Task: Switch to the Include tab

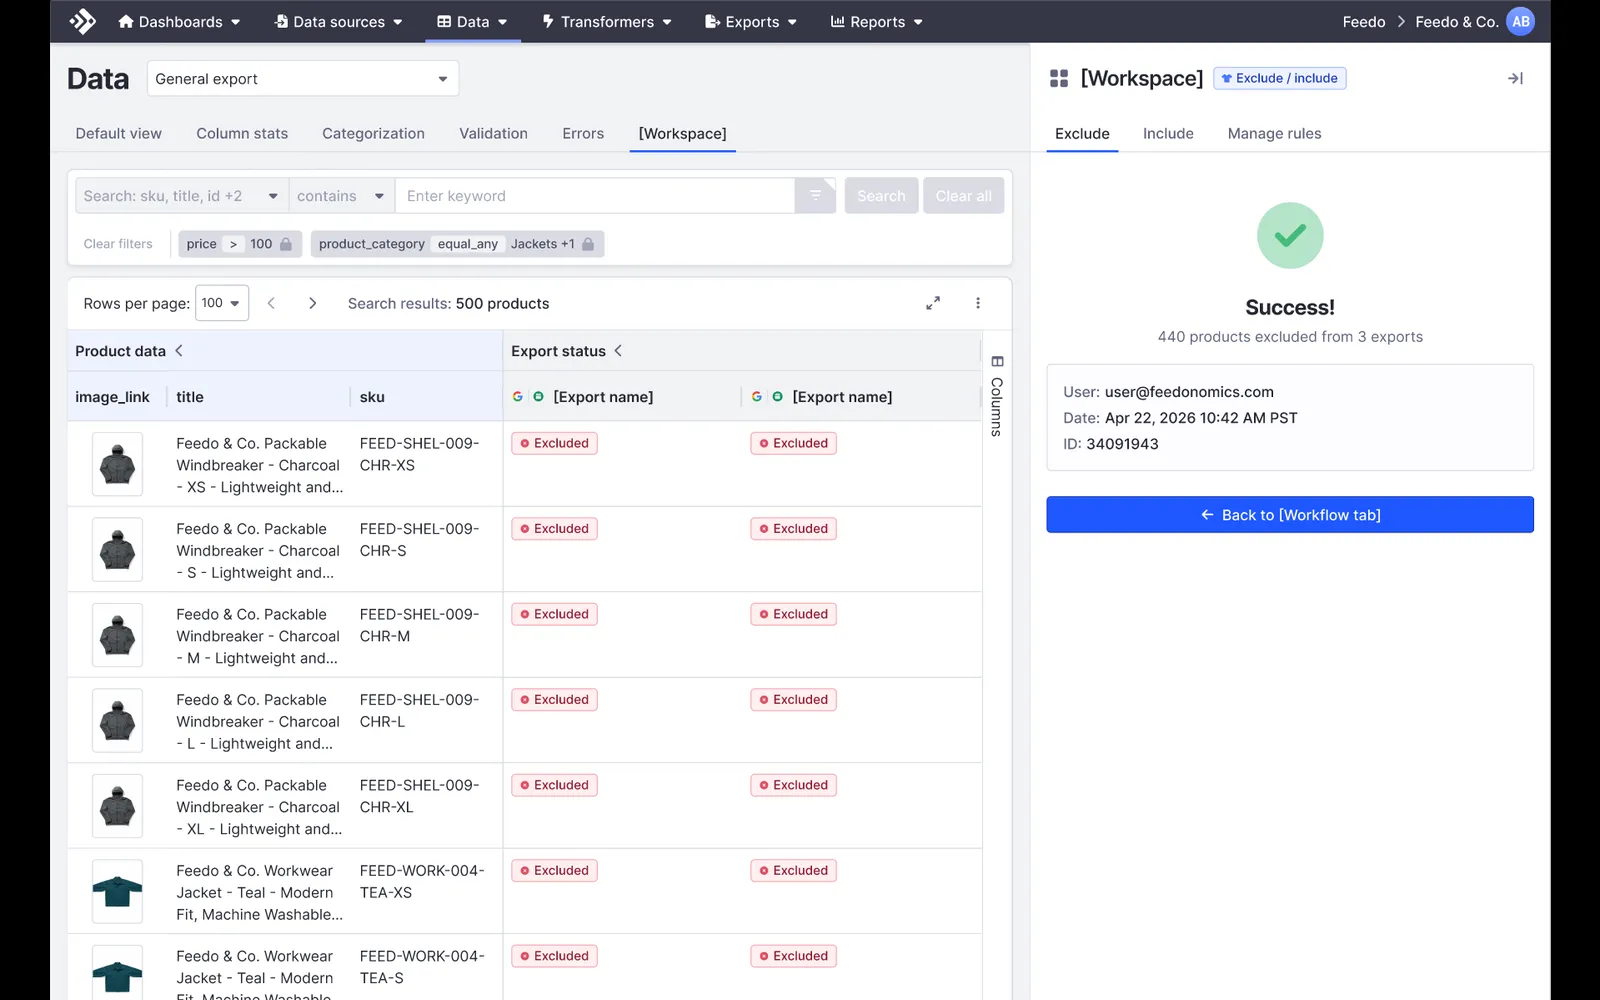Action: [x=1168, y=134]
